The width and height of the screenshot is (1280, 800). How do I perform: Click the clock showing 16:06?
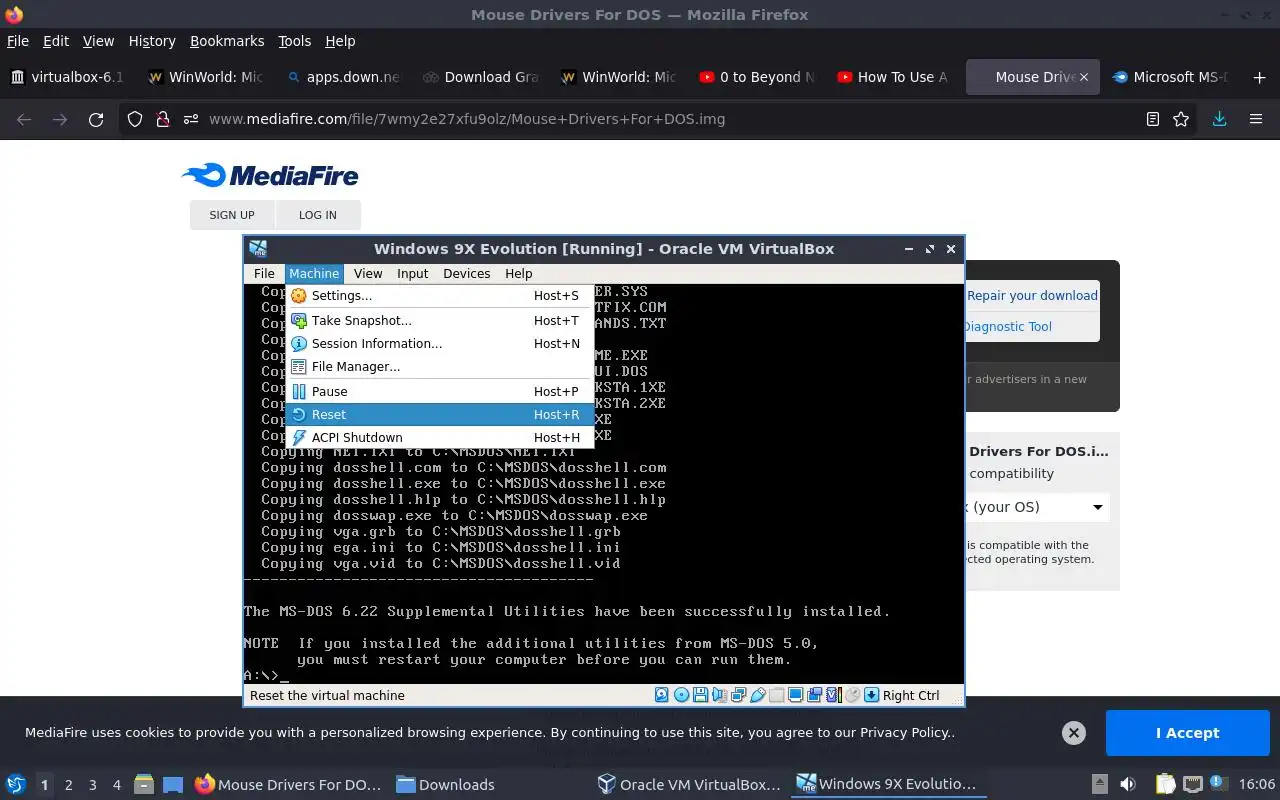coord(1257,784)
